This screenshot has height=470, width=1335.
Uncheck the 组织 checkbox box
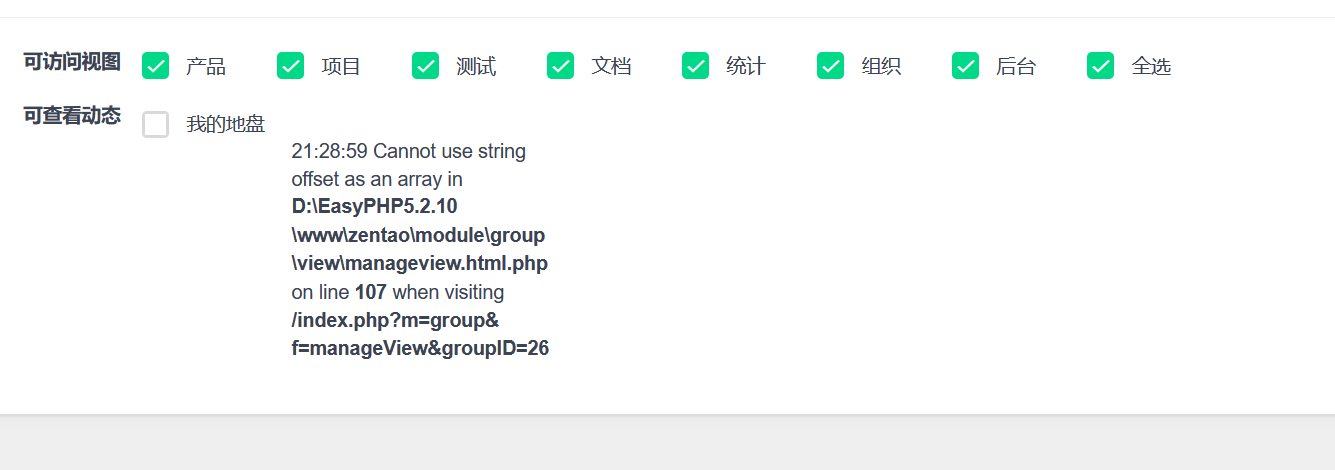(830, 66)
